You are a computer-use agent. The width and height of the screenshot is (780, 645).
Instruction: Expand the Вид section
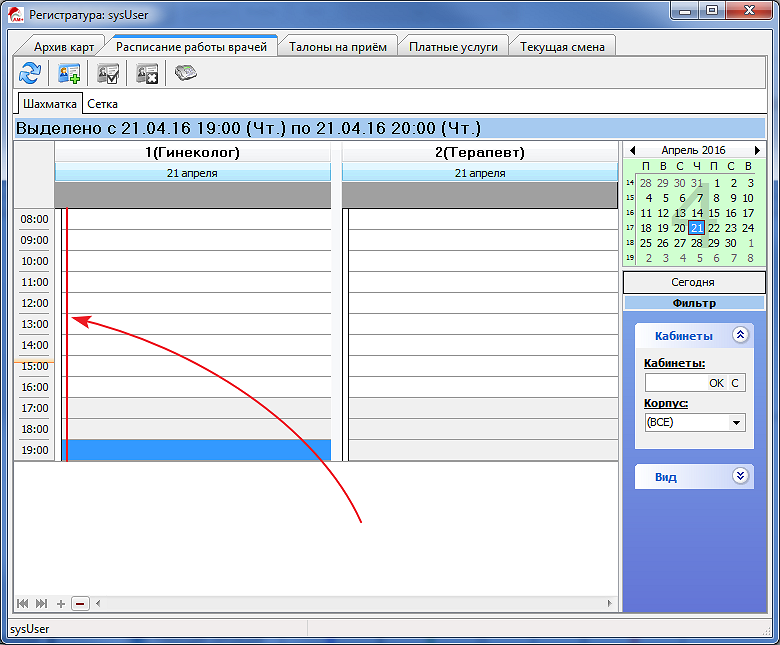pyautogui.click(x=740, y=476)
